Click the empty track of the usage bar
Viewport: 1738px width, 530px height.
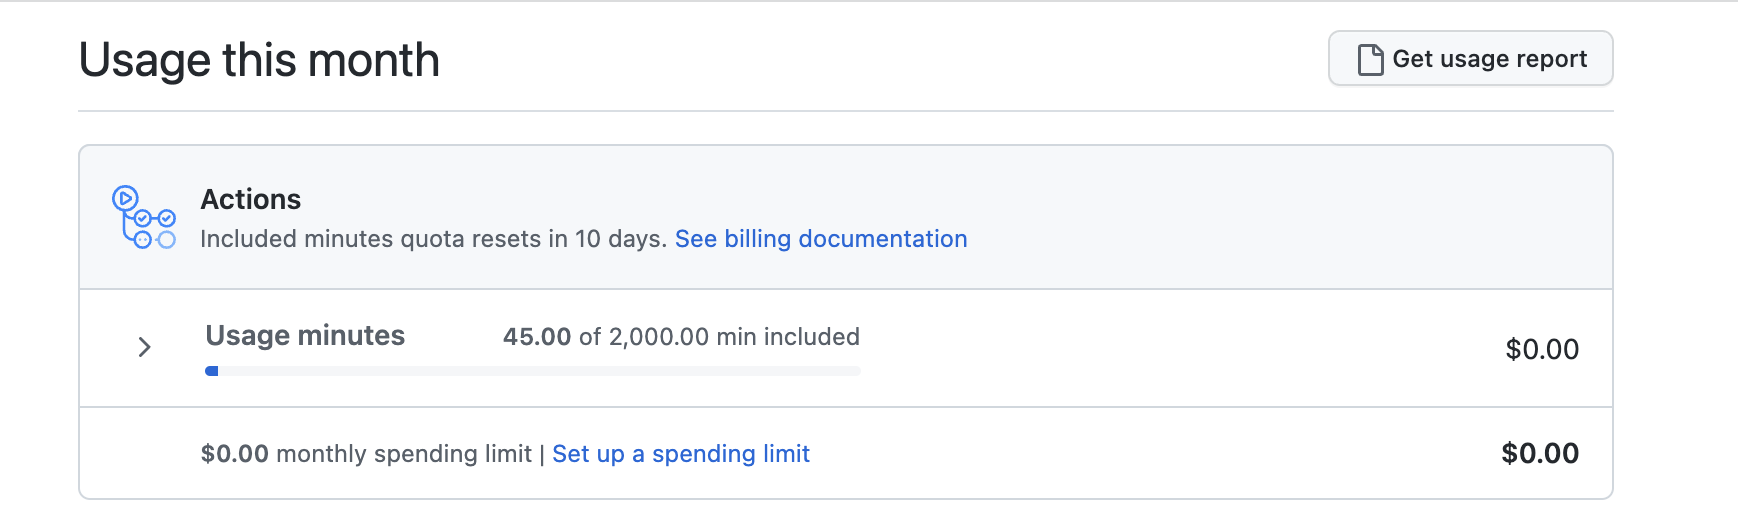[600, 371]
